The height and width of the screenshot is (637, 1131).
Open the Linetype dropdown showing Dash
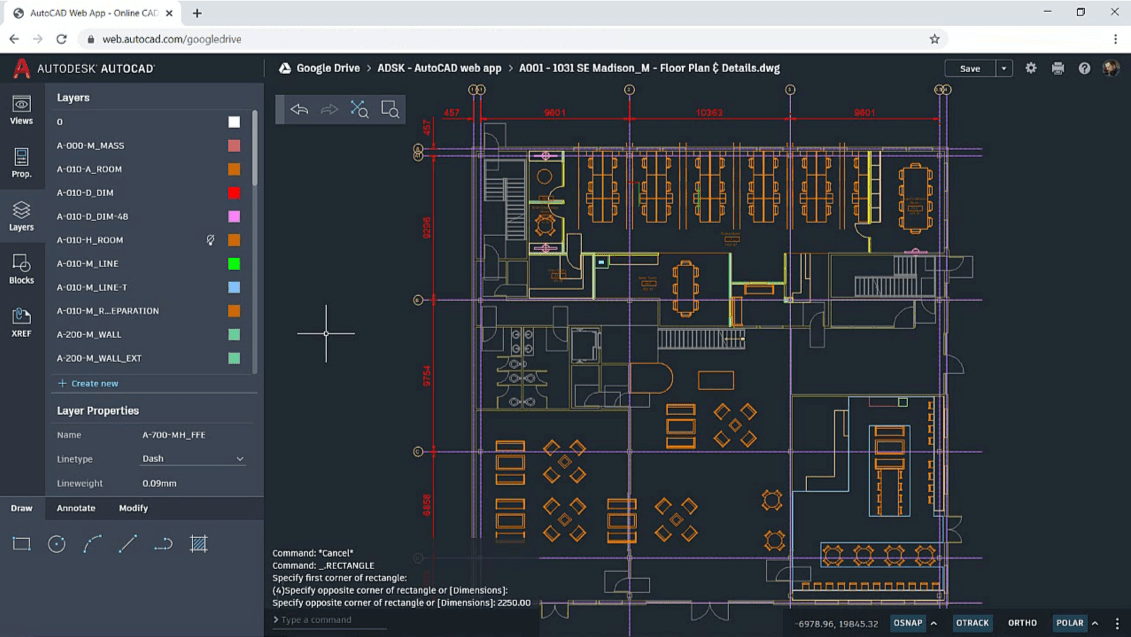[x=192, y=459]
